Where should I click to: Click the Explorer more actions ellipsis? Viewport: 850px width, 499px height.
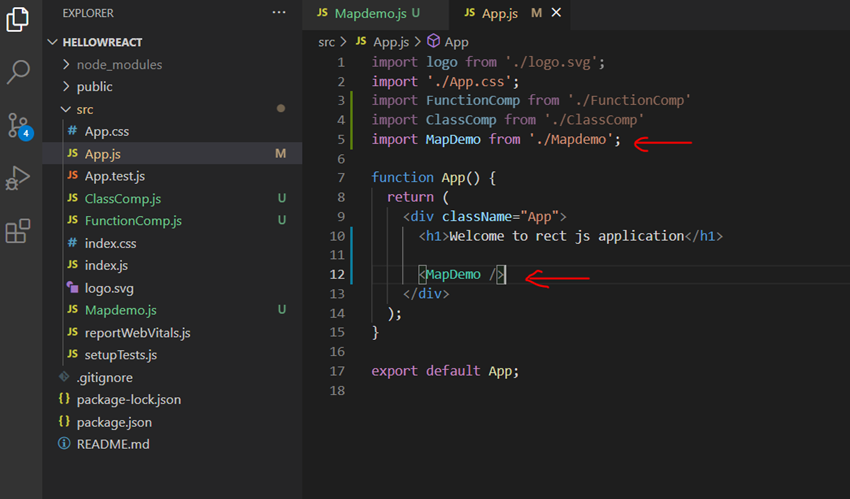click(279, 13)
